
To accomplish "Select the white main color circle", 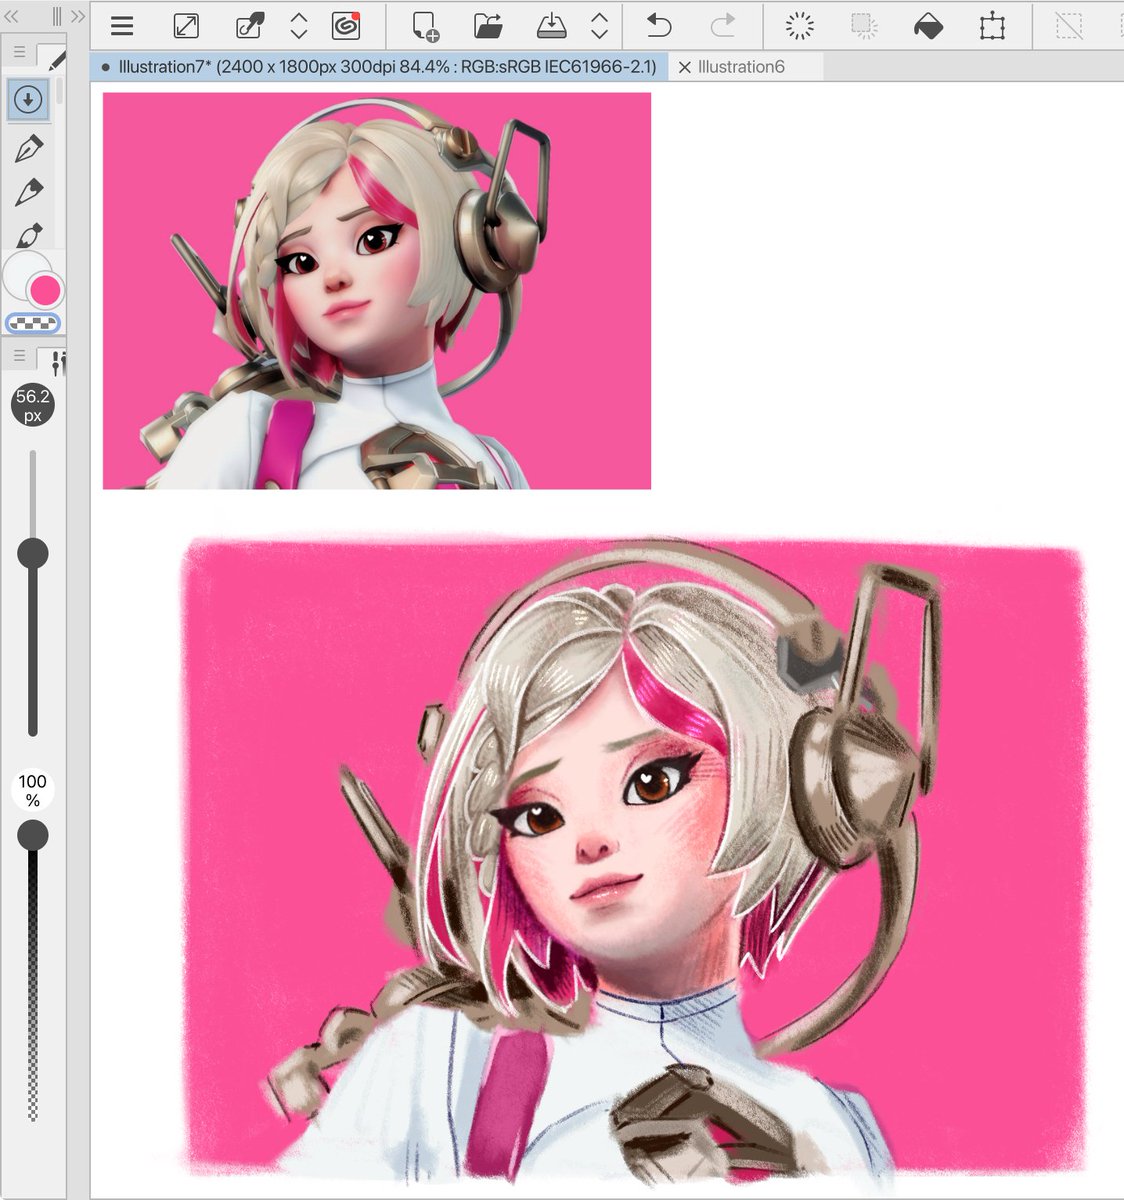I will tap(21, 274).
